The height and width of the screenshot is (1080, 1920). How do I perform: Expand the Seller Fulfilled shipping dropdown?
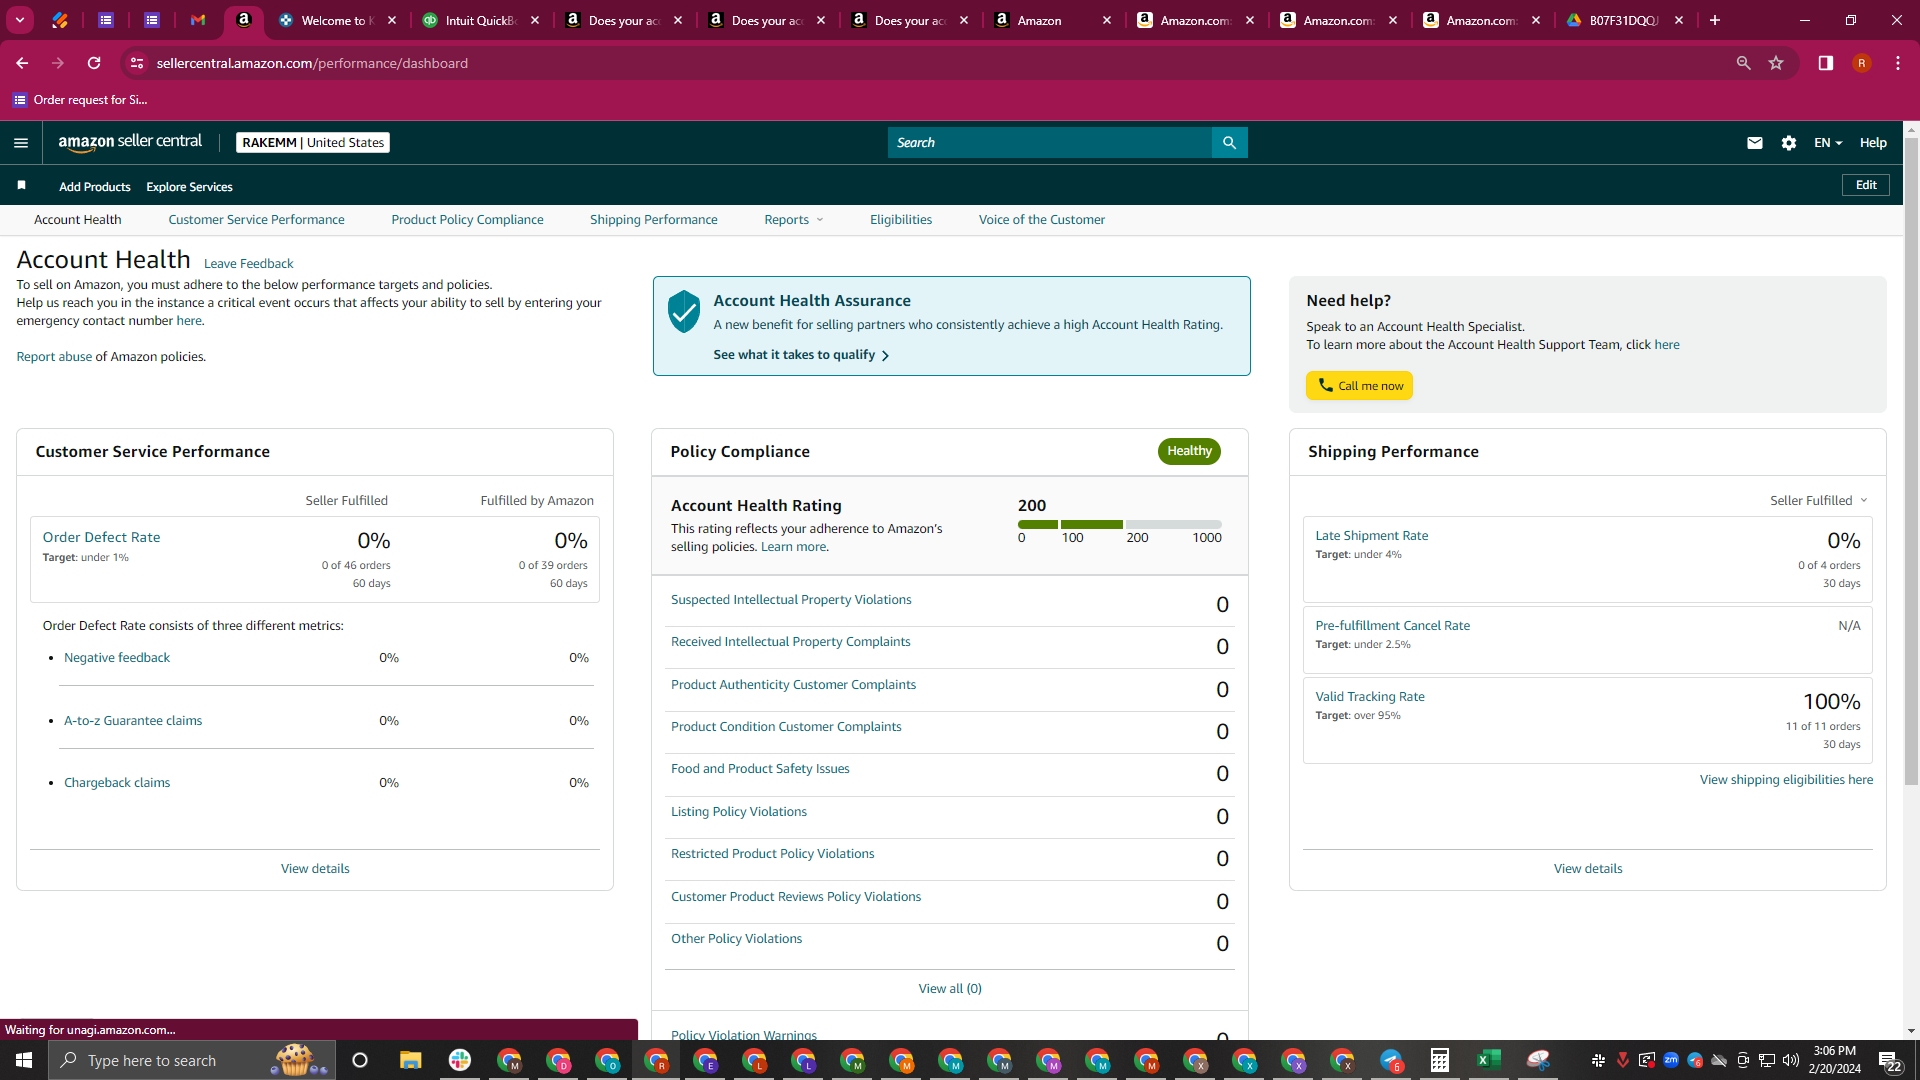[1819, 500]
